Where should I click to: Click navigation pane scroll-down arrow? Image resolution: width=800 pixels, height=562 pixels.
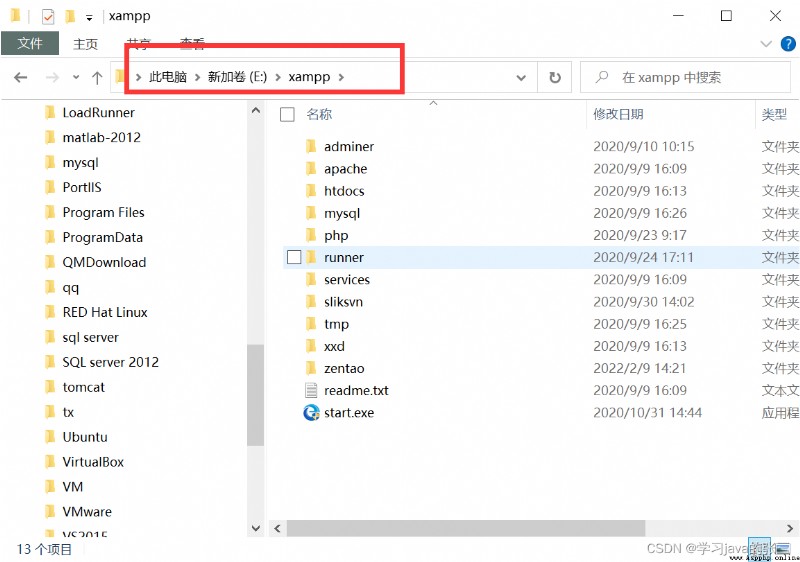click(x=256, y=528)
